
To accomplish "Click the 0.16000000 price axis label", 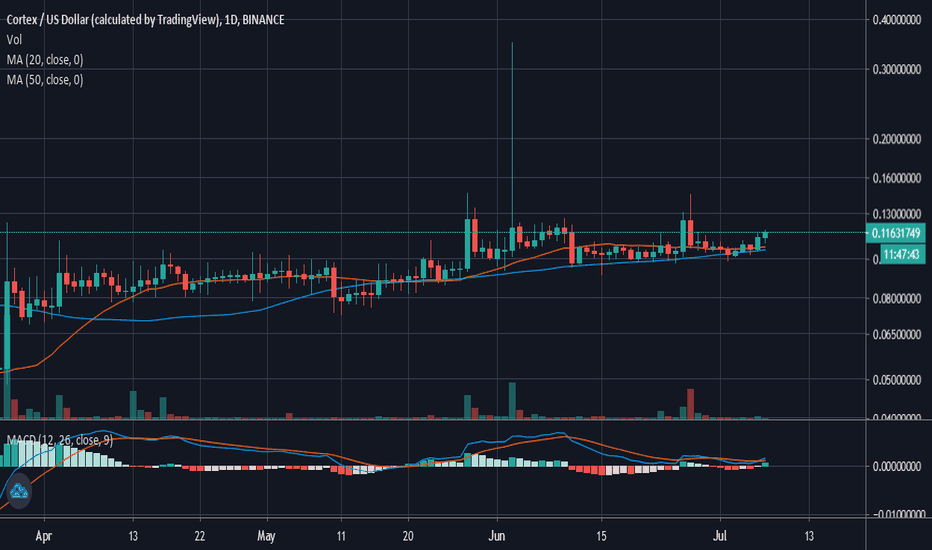I will tap(896, 178).
